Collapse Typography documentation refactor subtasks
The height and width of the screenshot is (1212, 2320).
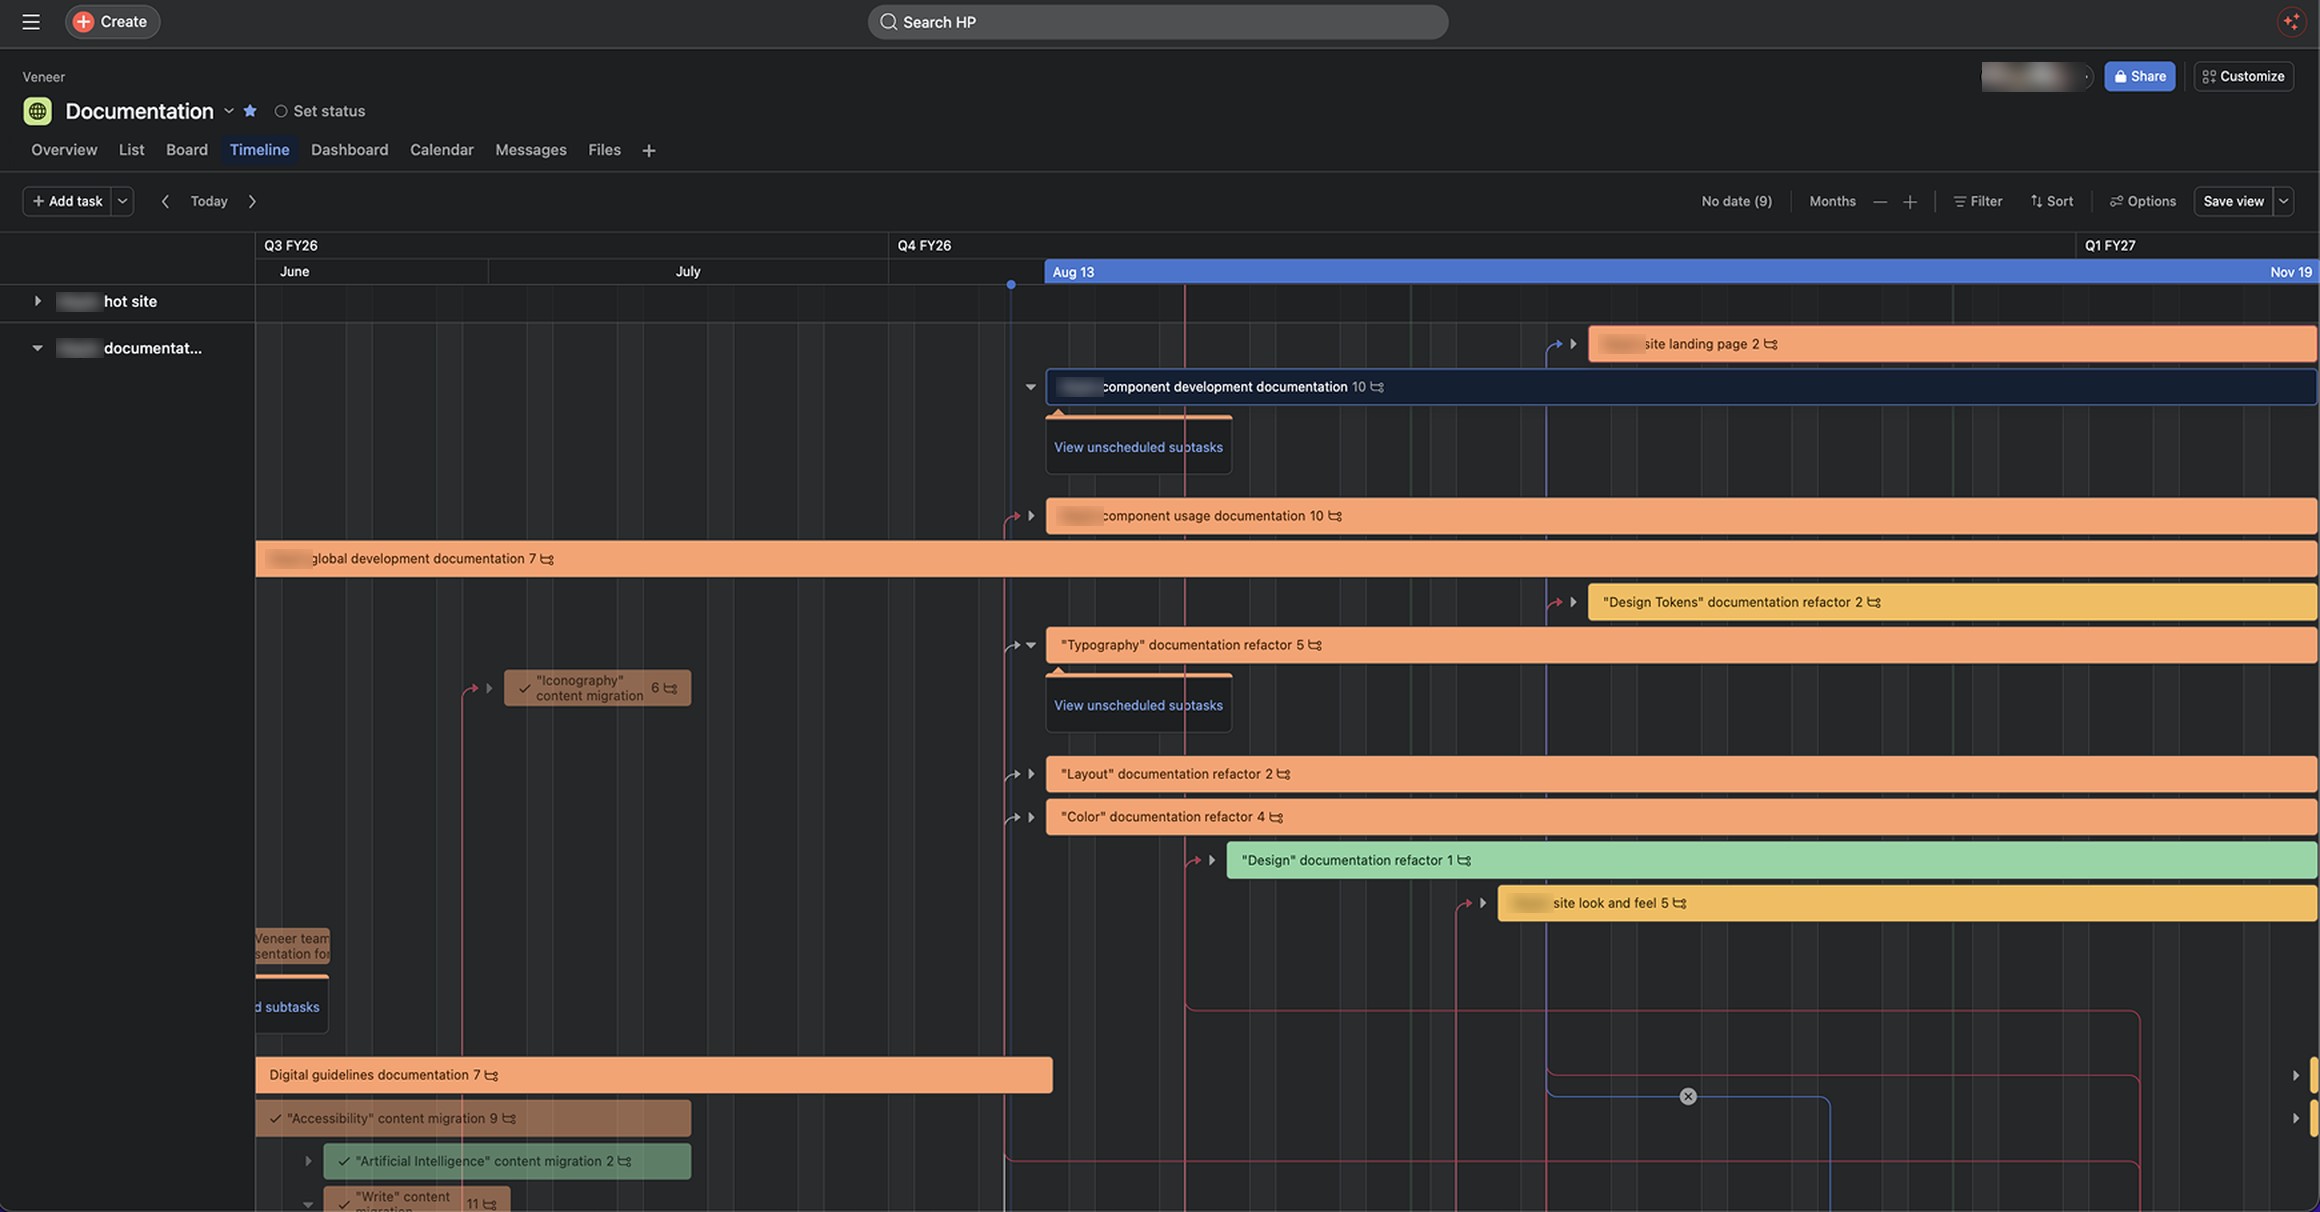click(1031, 645)
